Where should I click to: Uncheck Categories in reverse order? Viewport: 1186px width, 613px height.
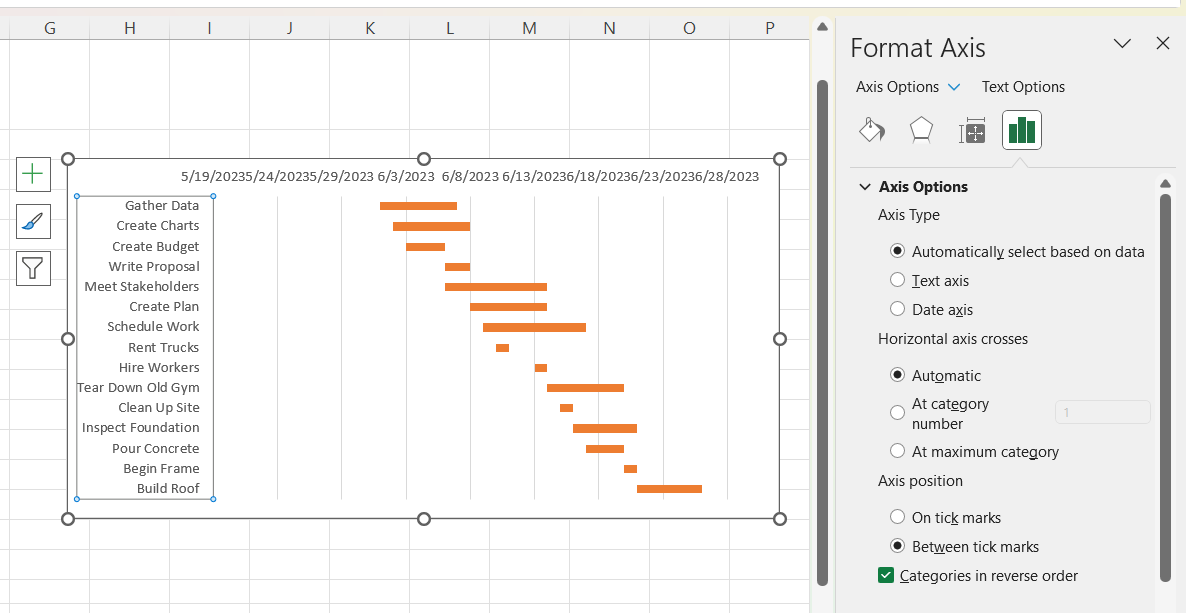[886, 575]
